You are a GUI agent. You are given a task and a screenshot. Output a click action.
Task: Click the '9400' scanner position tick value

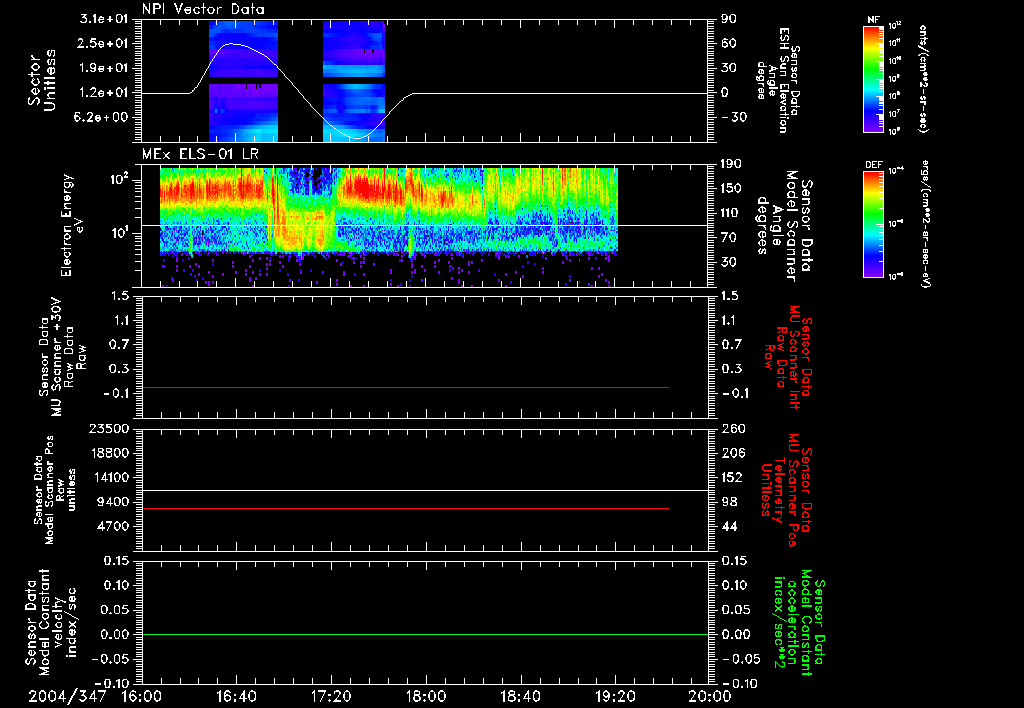[112, 502]
